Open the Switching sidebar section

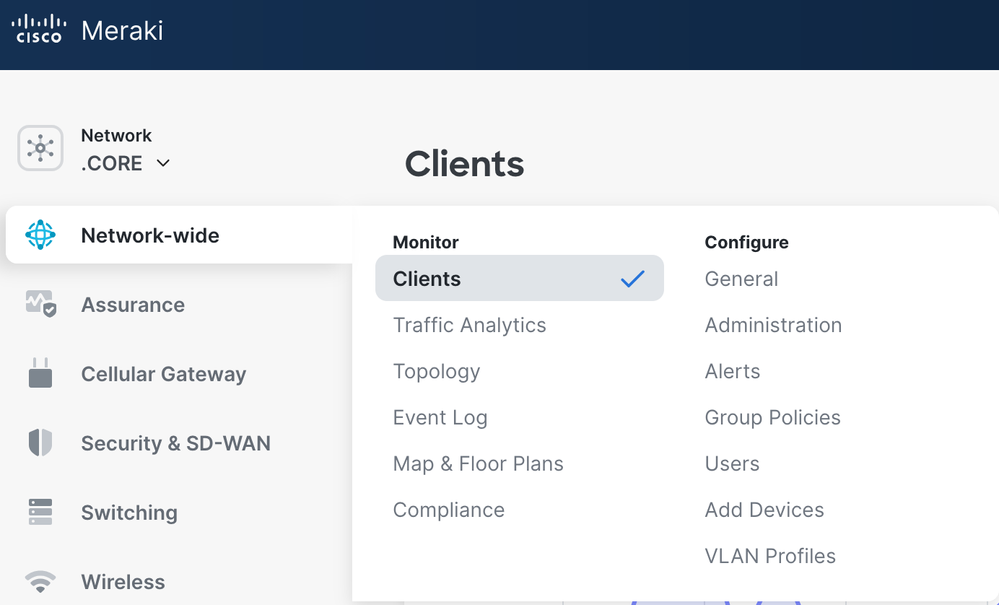click(129, 513)
